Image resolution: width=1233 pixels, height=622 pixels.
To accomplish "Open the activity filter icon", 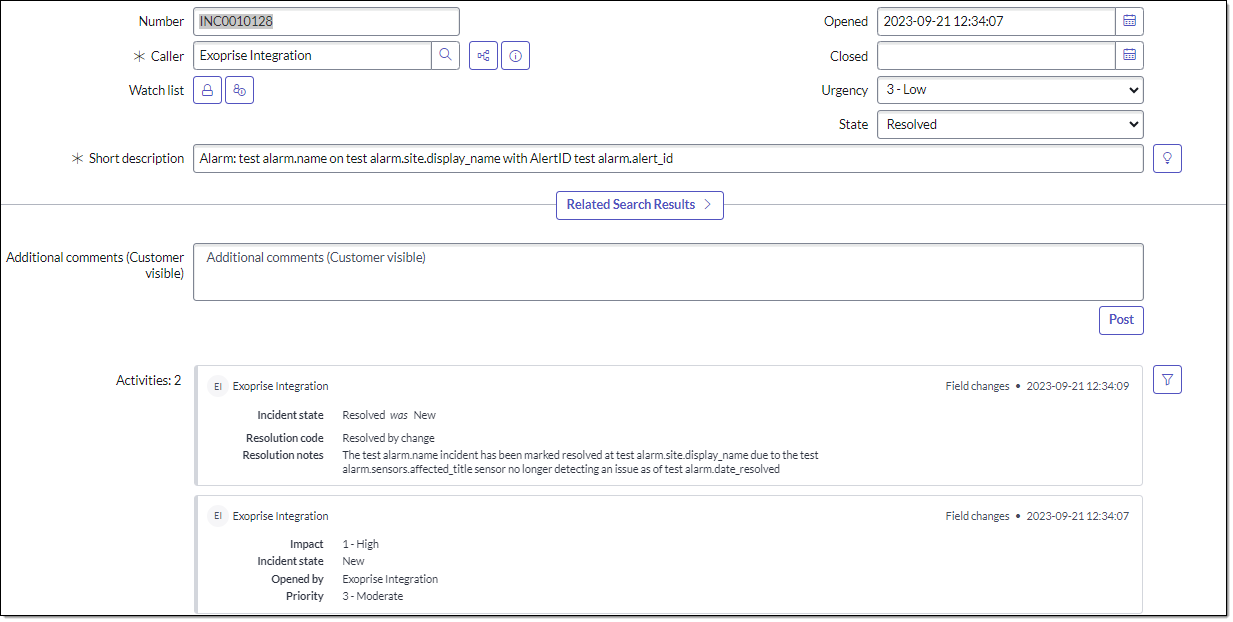I will 1167,379.
